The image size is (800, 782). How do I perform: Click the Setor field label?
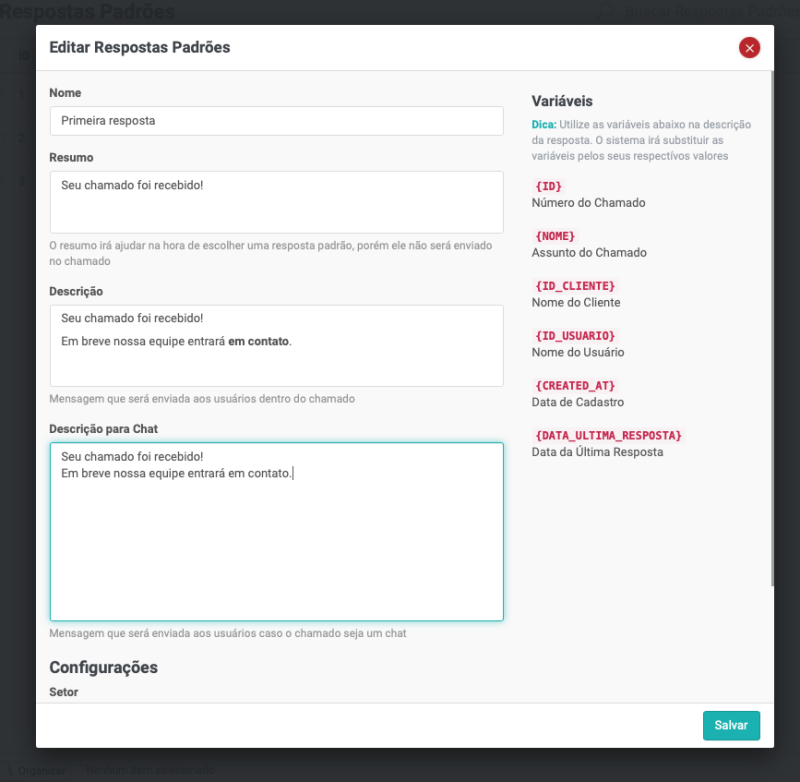pyautogui.click(x=64, y=691)
